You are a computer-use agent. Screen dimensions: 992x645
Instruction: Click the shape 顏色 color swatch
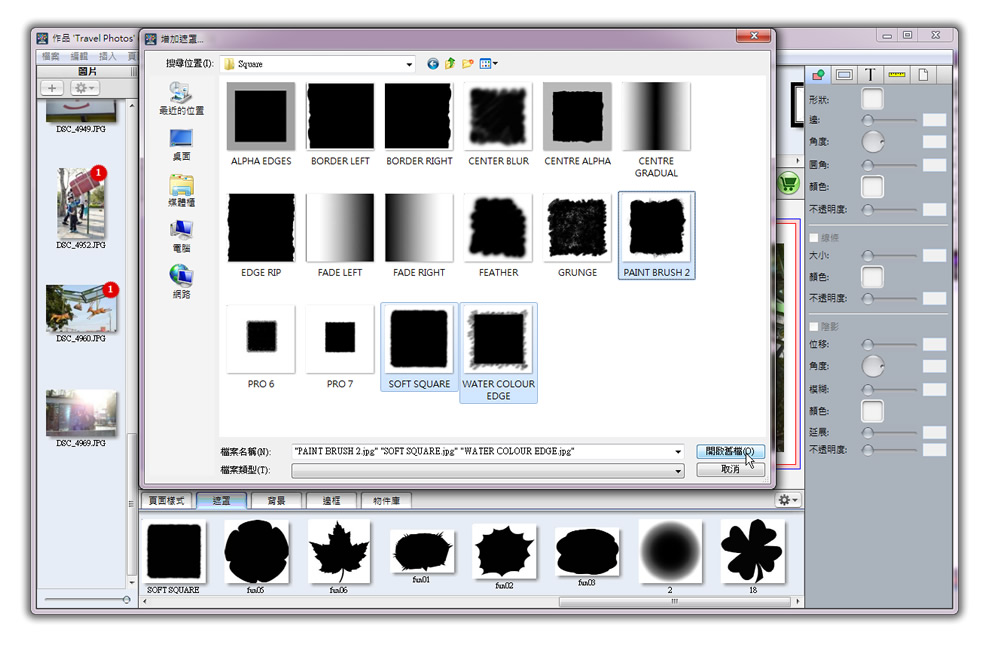point(872,187)
